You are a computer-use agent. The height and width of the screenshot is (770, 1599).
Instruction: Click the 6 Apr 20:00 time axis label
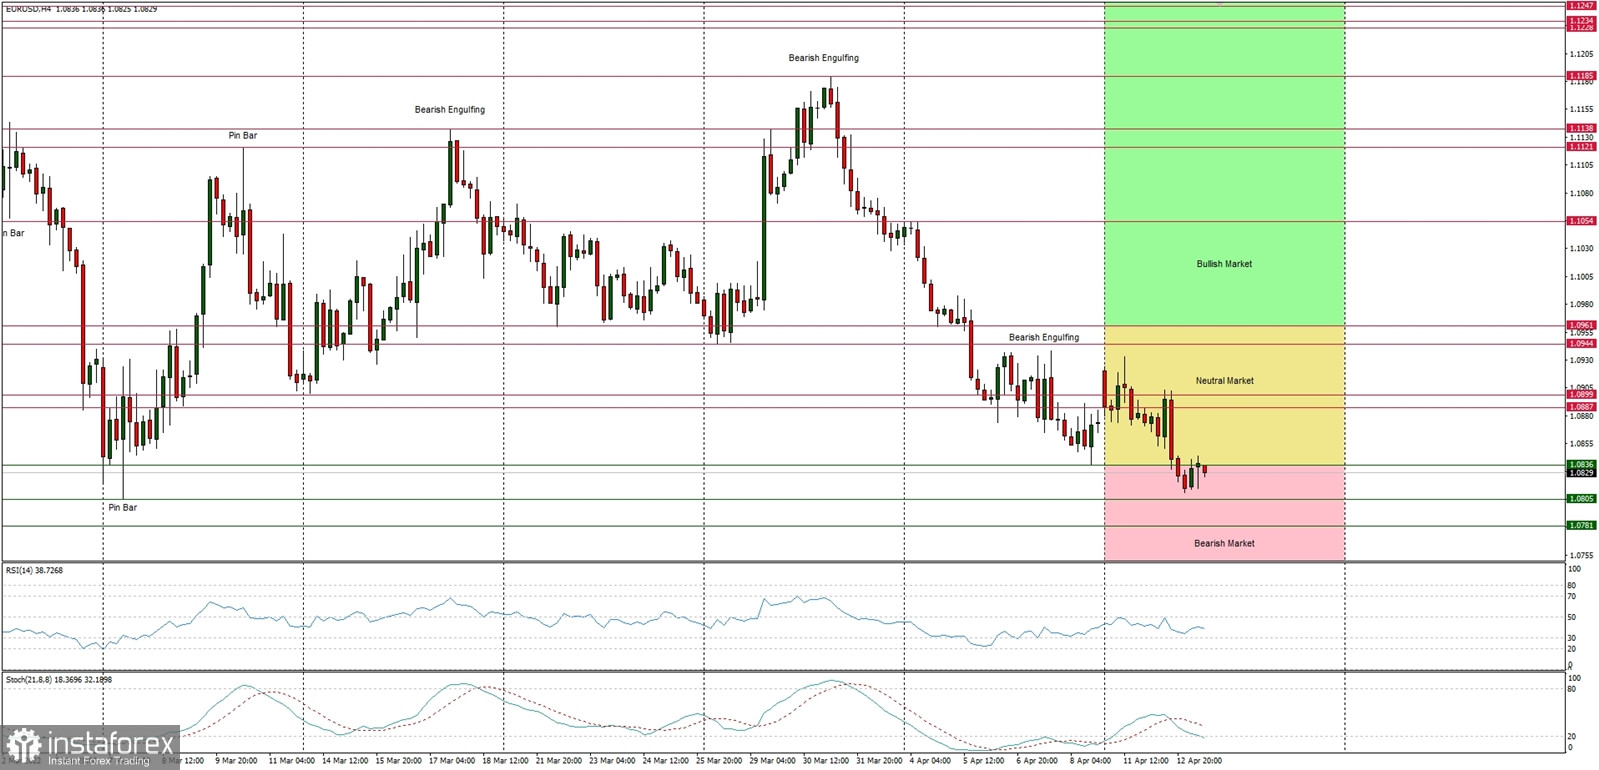(1037, 761)
